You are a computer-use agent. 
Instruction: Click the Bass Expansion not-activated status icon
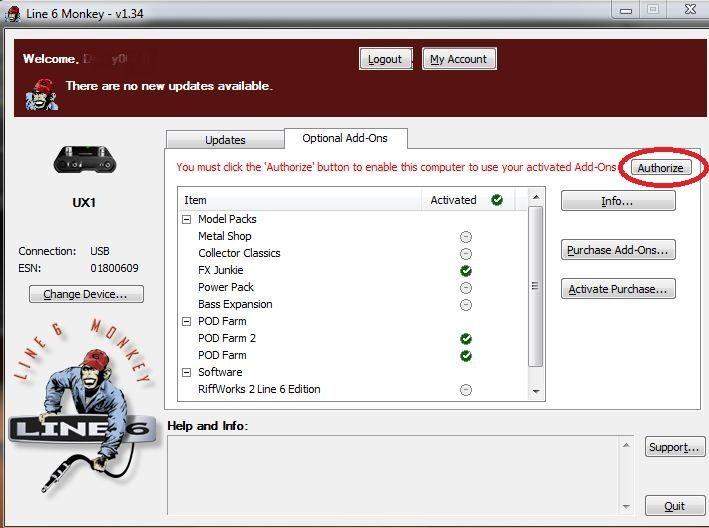pos(466,305)
